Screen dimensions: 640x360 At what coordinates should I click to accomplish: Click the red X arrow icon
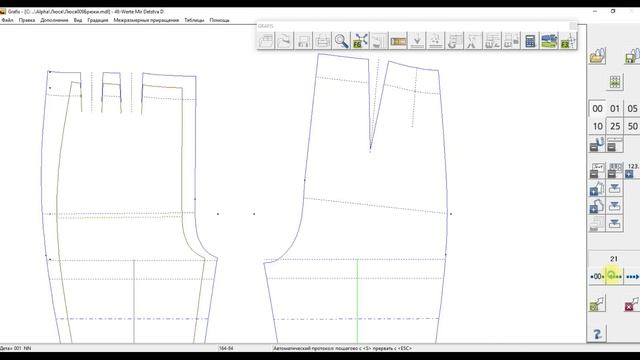coord(632,304)
